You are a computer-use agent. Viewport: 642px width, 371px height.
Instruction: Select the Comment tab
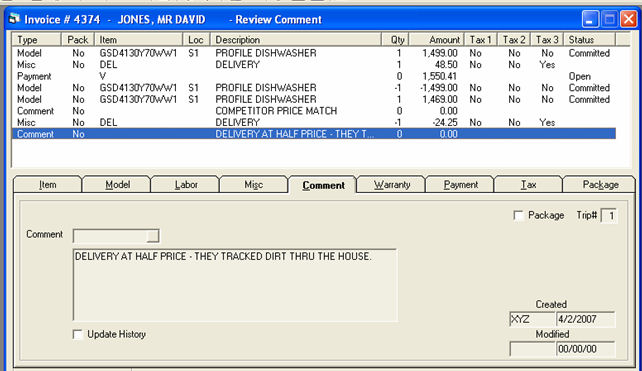(323, 185)
